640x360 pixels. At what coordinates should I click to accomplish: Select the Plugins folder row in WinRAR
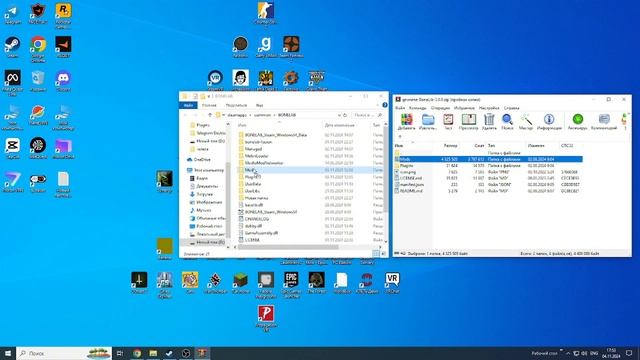[x=489, y=166]
